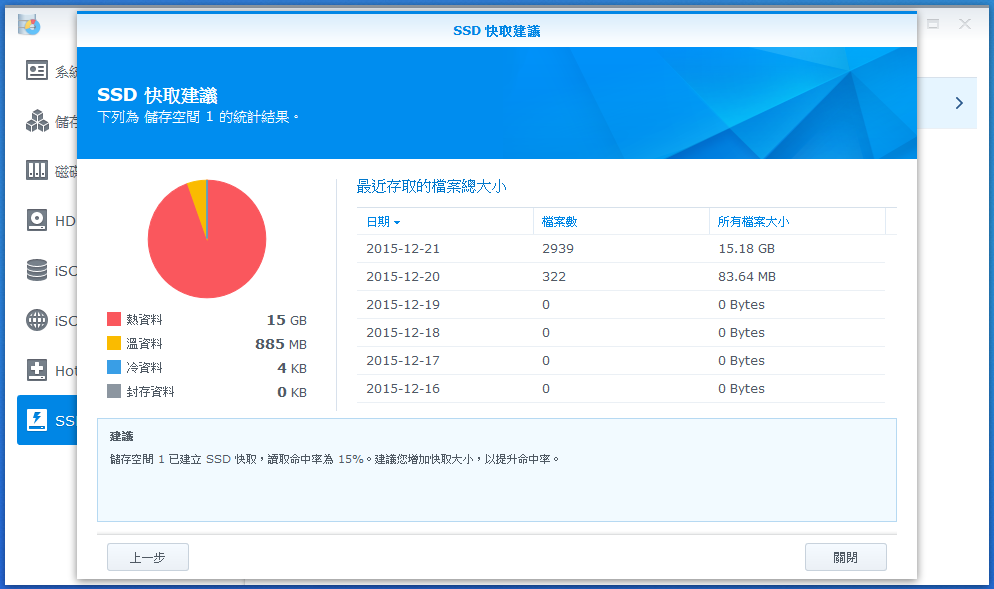Select the 2015-12-21 date cell
The height and width of the screenshot is (589, 994).
click(x=403, y=249)
